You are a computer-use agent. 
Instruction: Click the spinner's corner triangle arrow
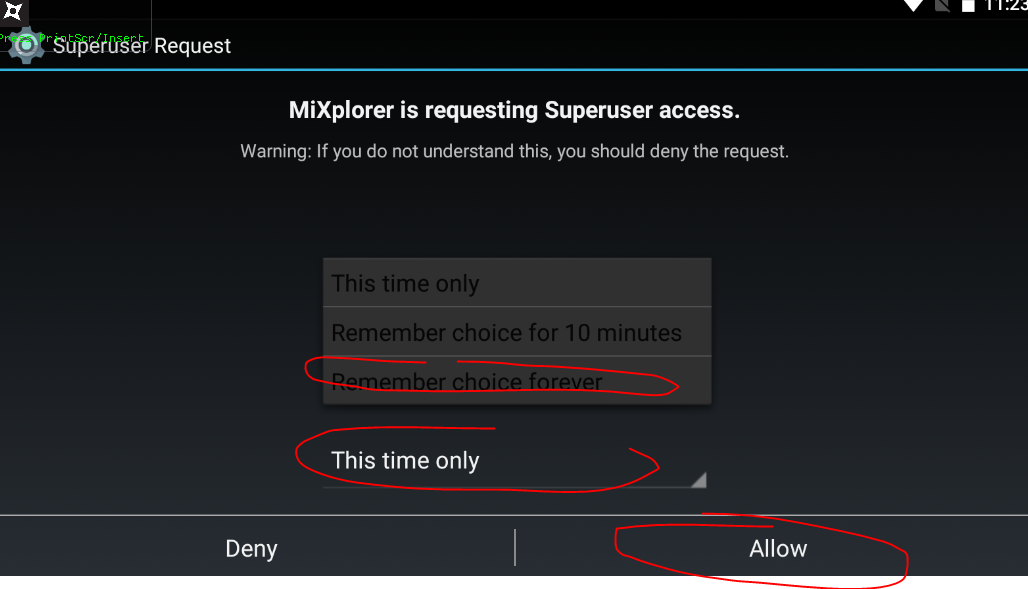[x=699, y=479]
